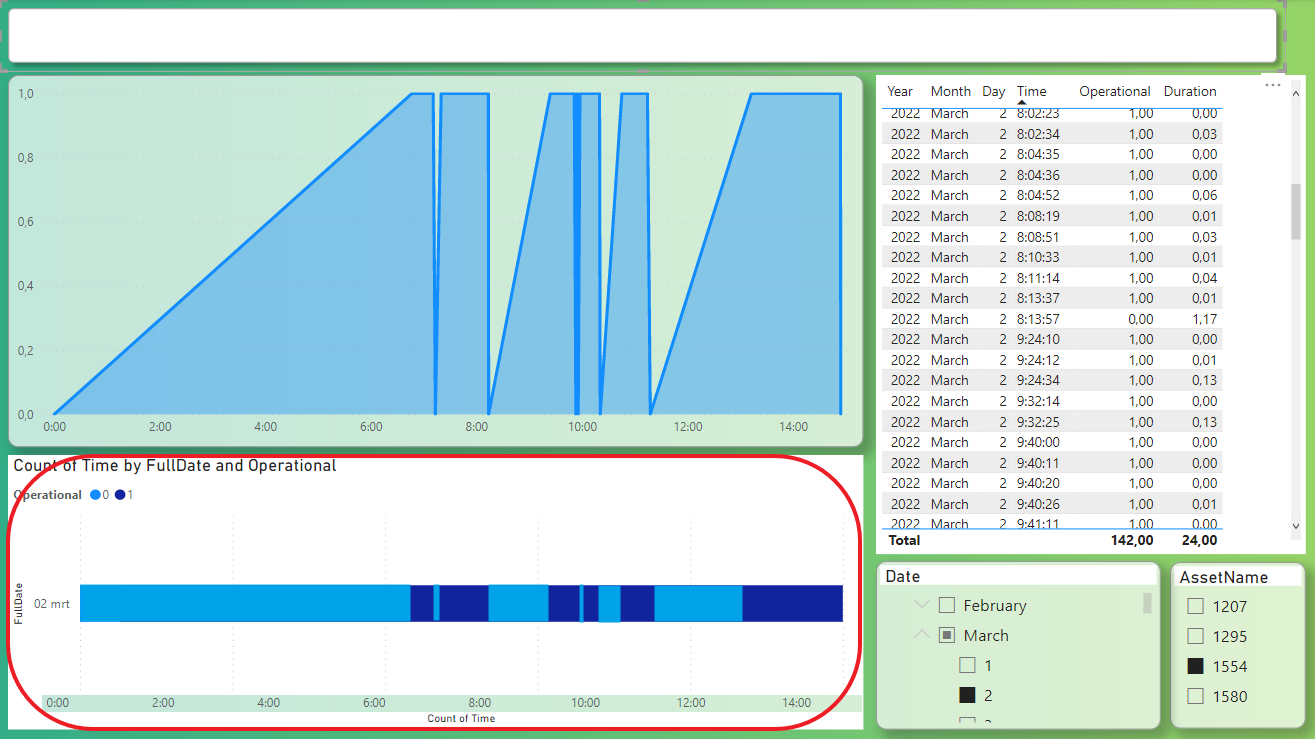Click the 'Total' row label
This screenshot has width=1315, height=739.
pos(905,540)
